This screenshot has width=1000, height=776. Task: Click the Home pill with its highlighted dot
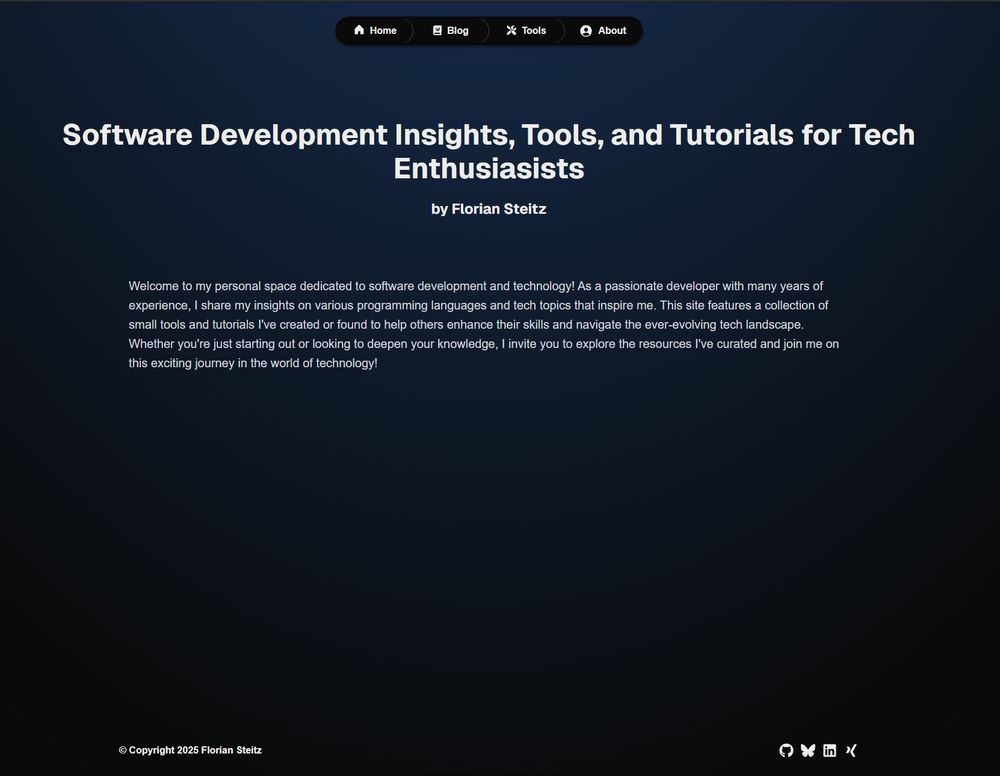(x=375, y=30)
